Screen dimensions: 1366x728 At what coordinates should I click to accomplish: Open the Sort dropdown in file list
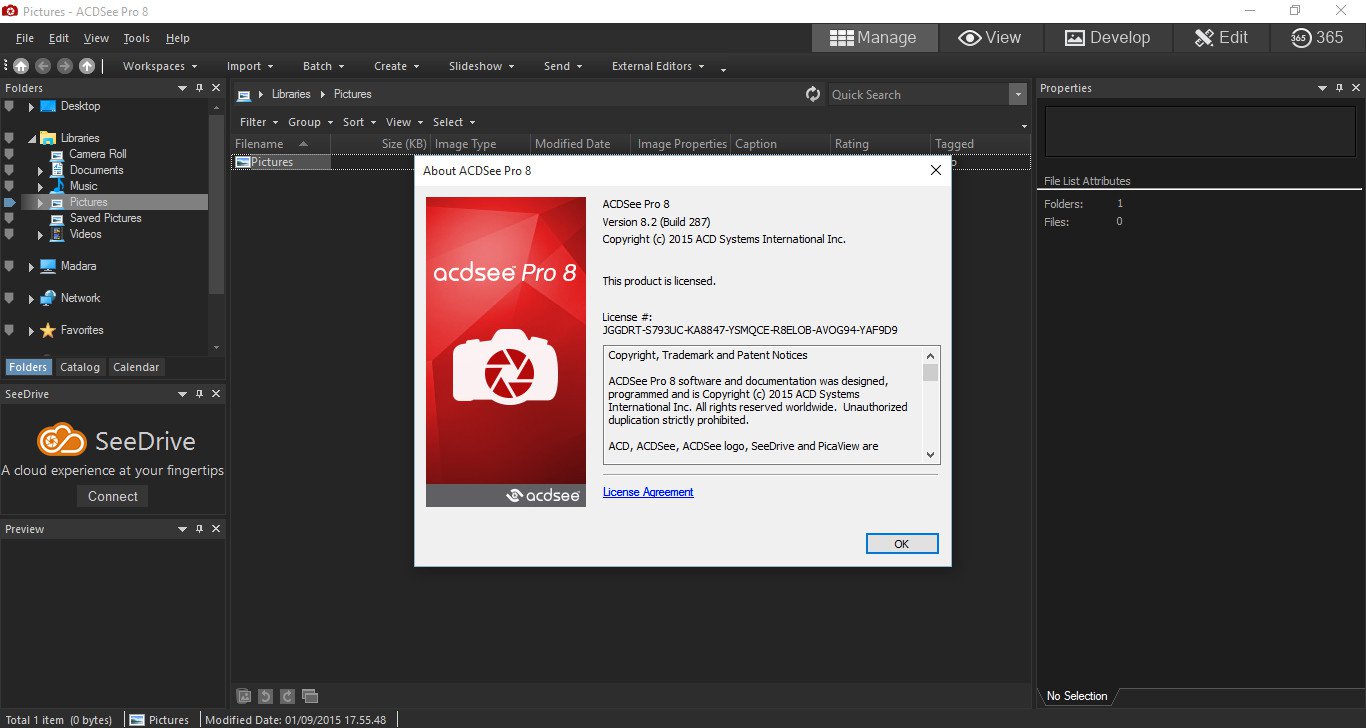(x=359, y=122)
